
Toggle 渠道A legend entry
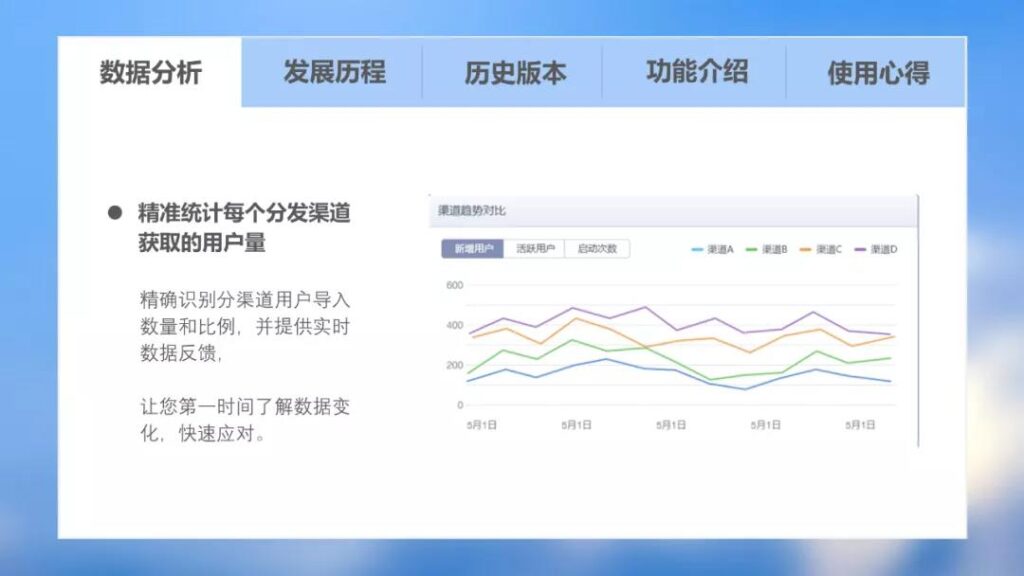712,249
